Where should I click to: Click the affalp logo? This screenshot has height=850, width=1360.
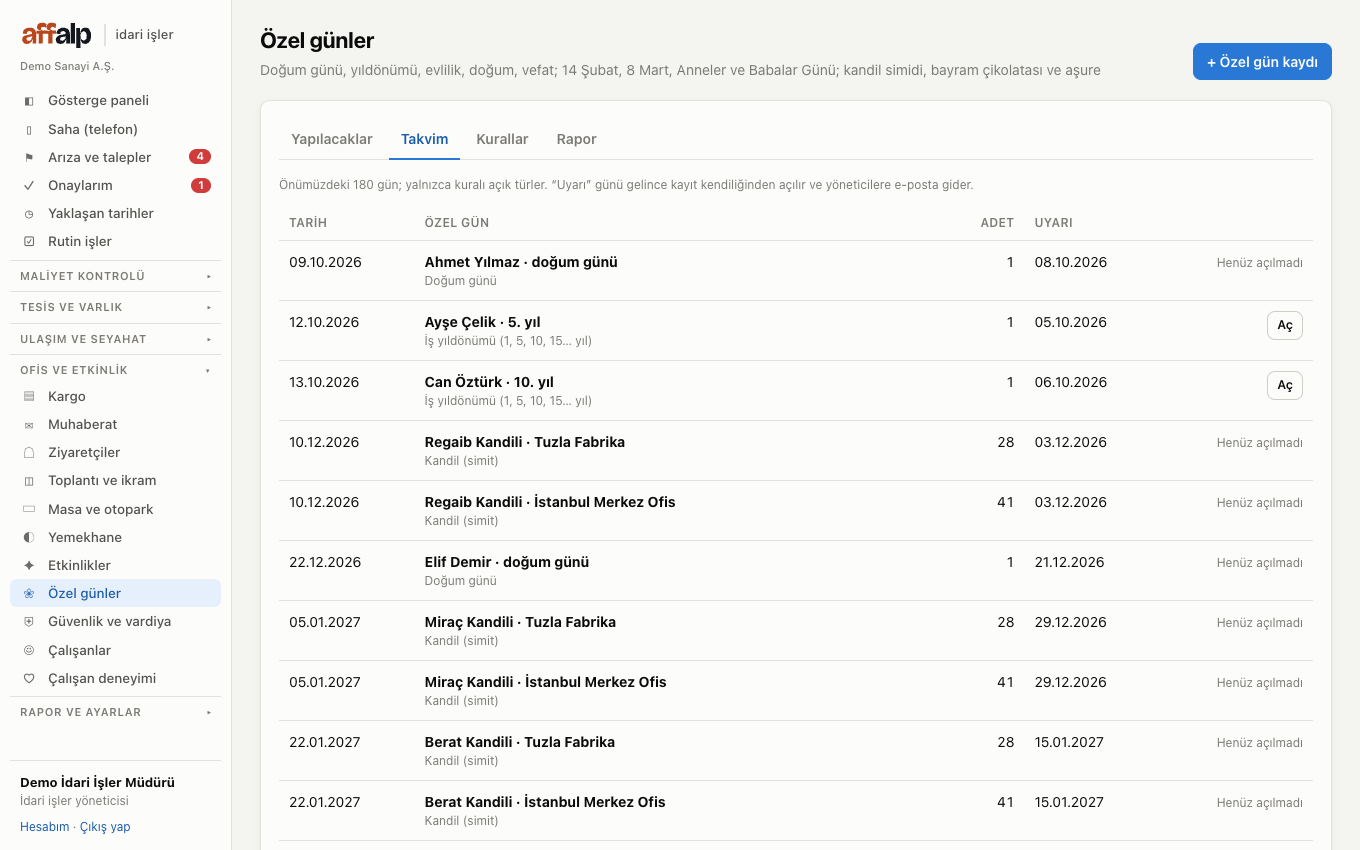tap(57, 35)
